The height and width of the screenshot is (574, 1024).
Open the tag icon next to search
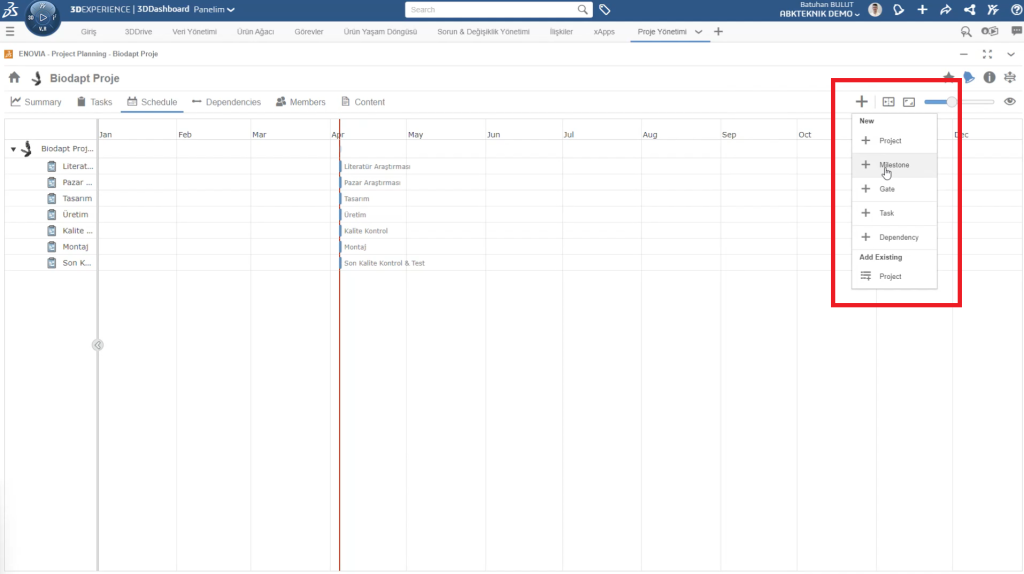605,10
